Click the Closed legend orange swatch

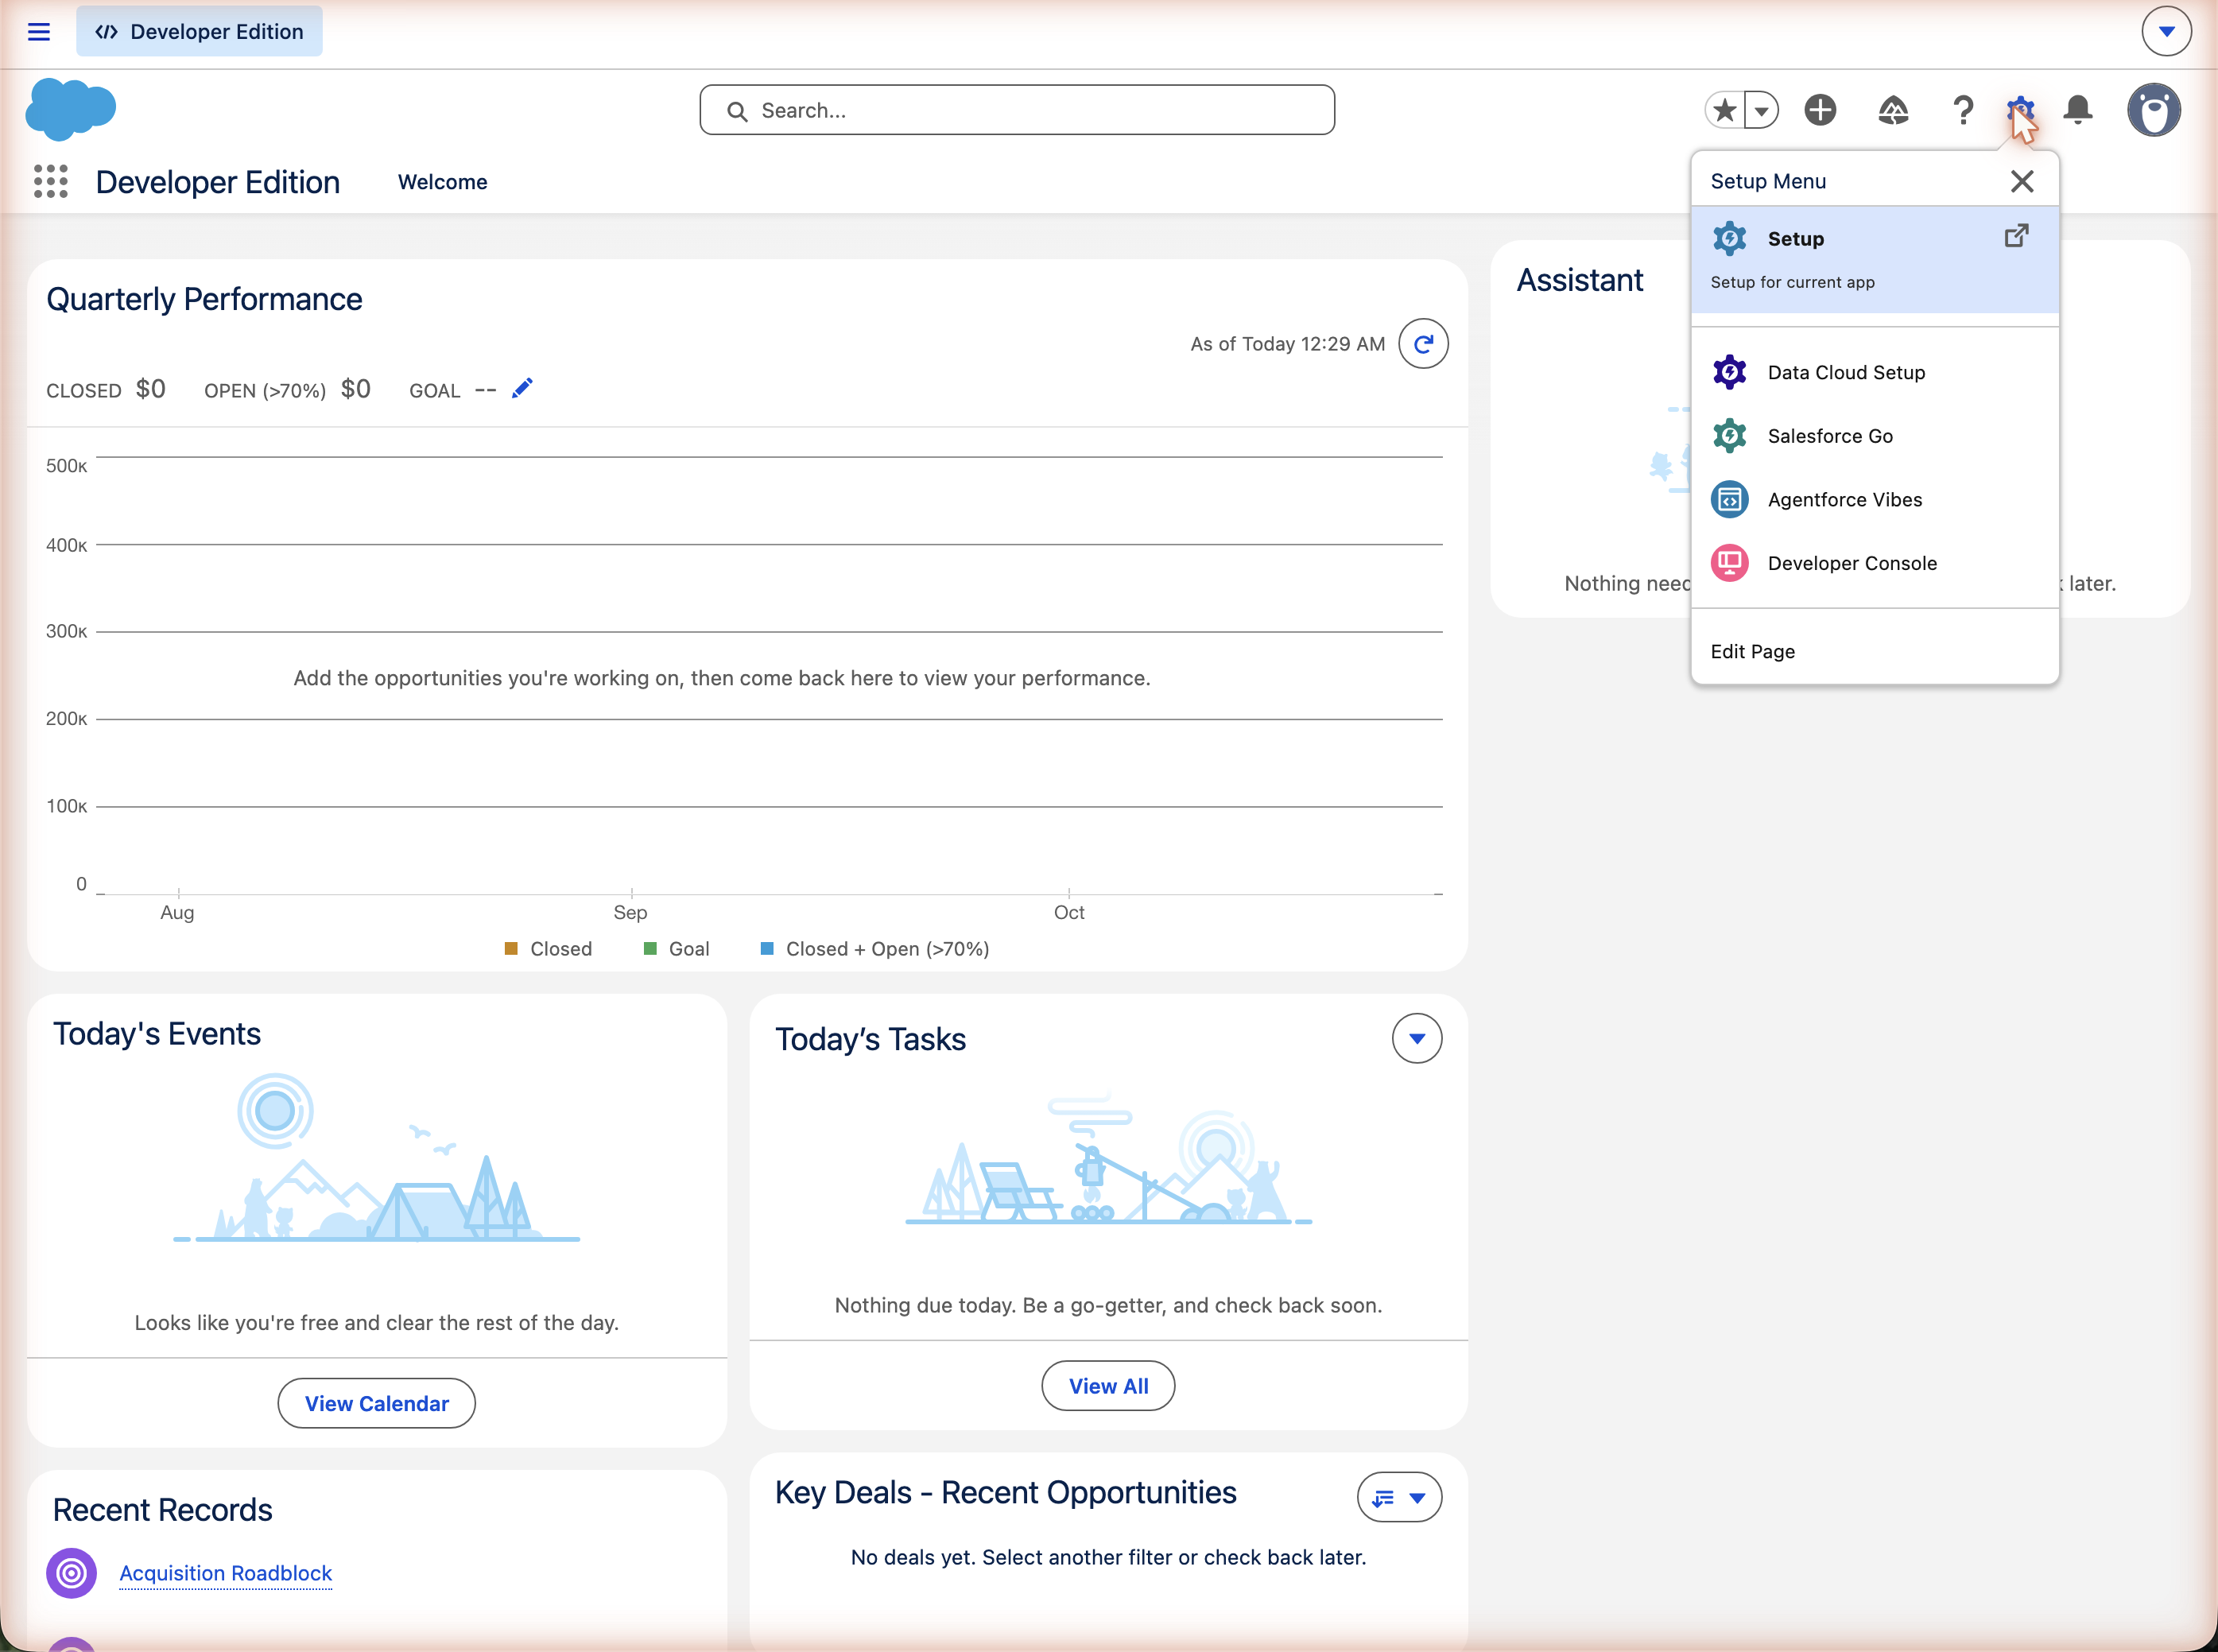511,949
